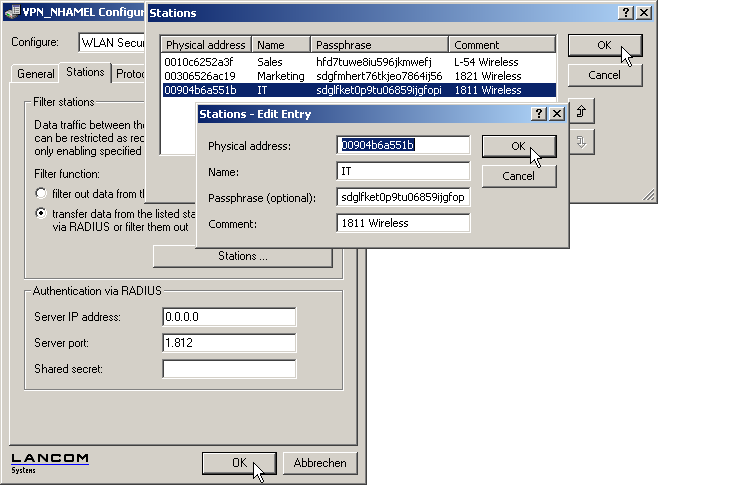Select transfer data from listed stations option

pos(41,214)
